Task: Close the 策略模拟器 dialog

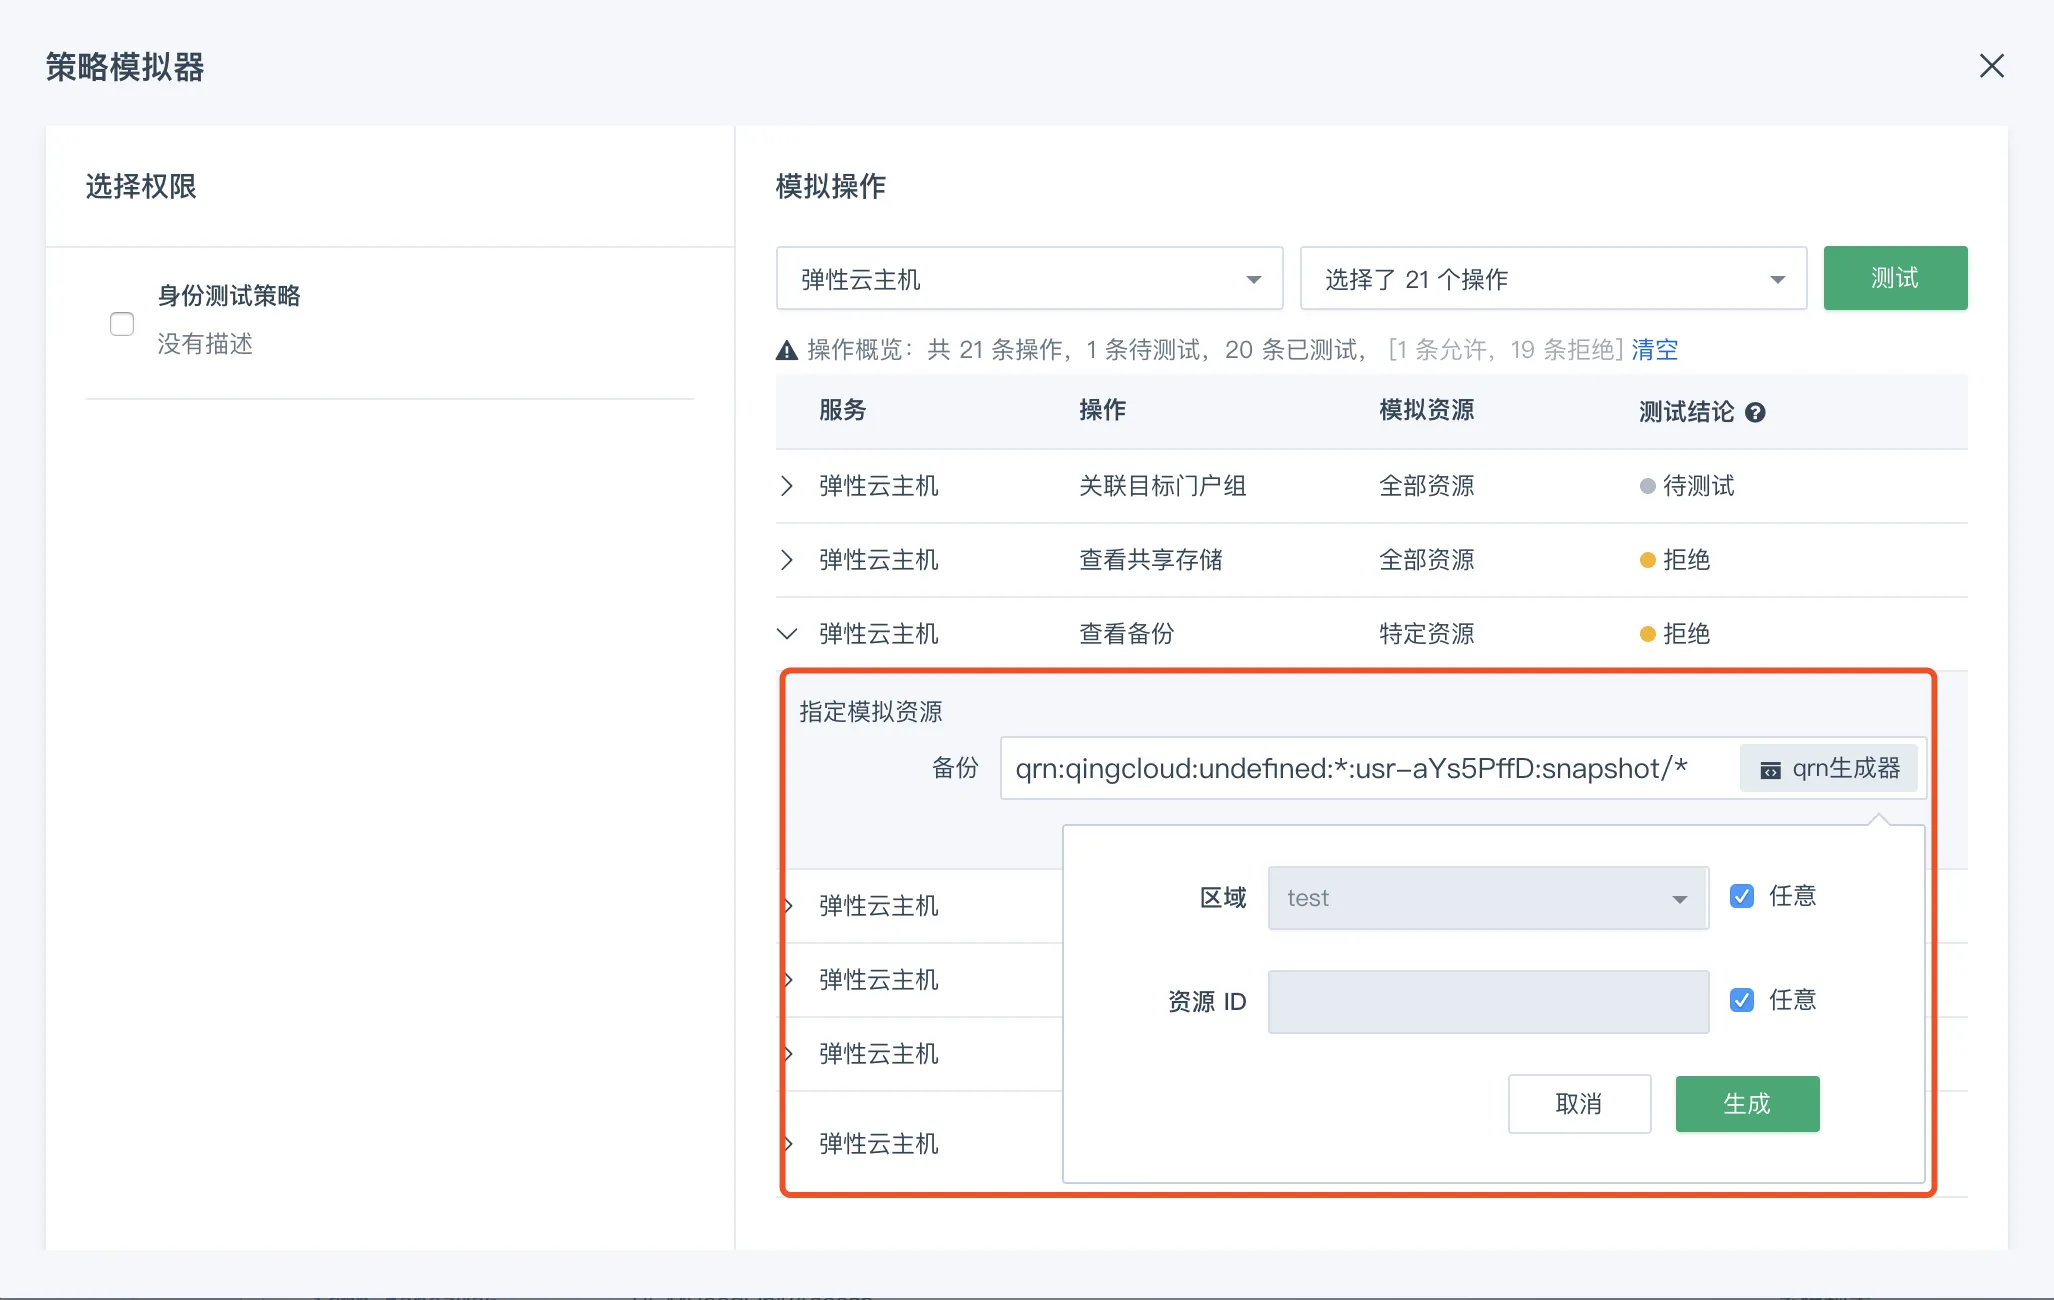Action: (1991, 66)
